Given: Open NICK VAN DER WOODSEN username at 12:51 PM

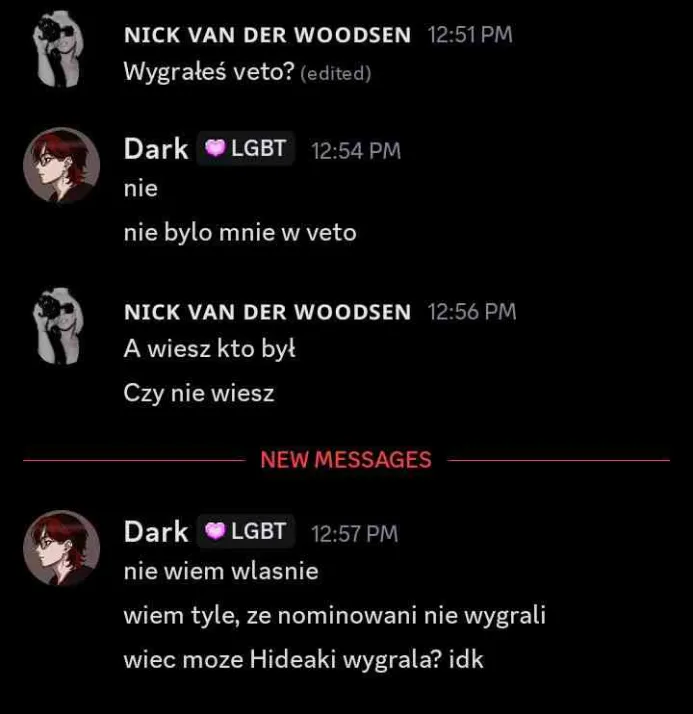Looking at the screenshot, I should click(x=267, y=35).
